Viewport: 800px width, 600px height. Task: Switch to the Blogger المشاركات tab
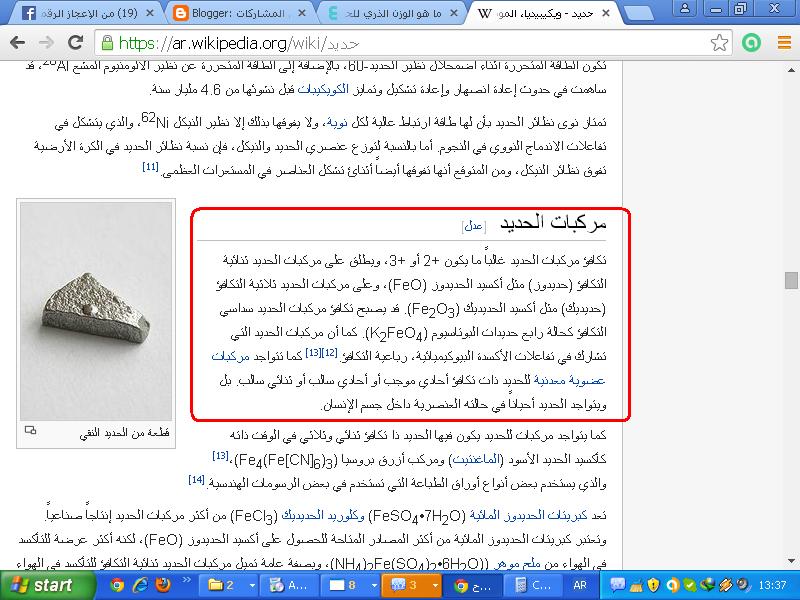pyautogui.click(x=237, y=13)
